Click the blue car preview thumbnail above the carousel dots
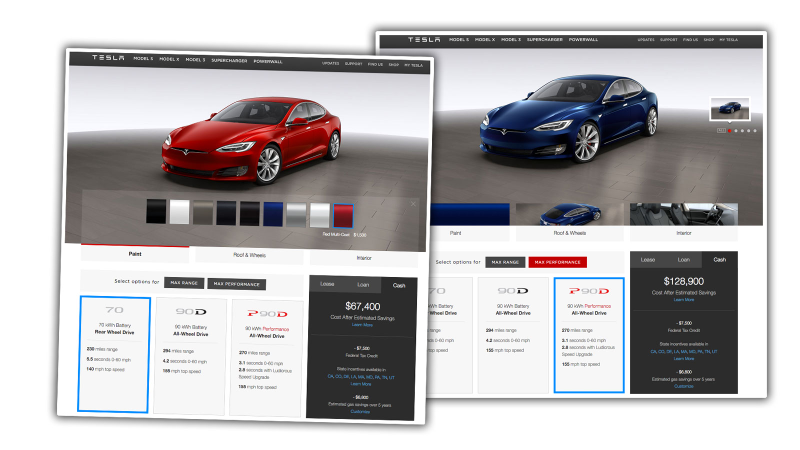Screen dimensions: 800x450 click(x=730, y=108)
